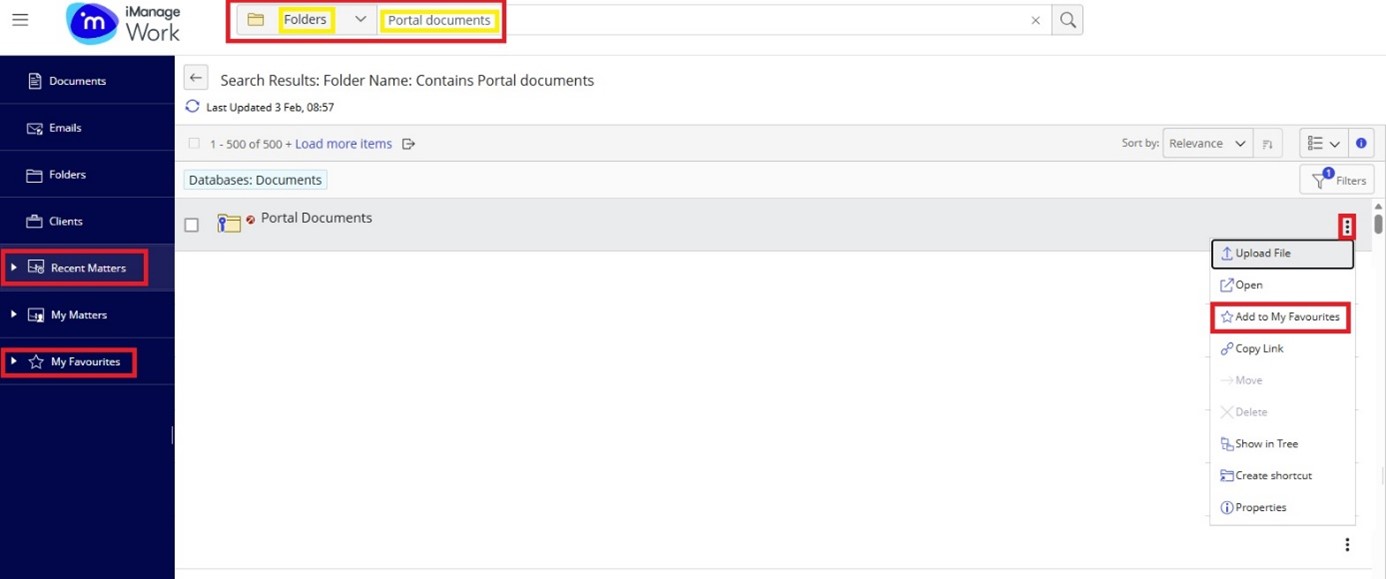Select Show in Tree from the context menu
The width and height of the screenshot is (1386, 579).
click(1264, 443)
